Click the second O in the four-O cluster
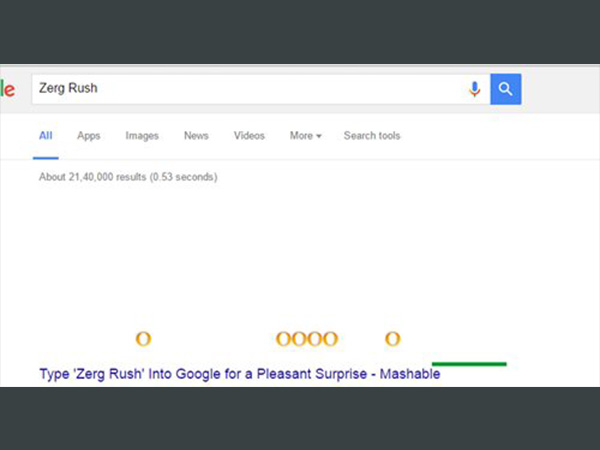Screen dimensions: 600x450 click(x=299, y=339)
